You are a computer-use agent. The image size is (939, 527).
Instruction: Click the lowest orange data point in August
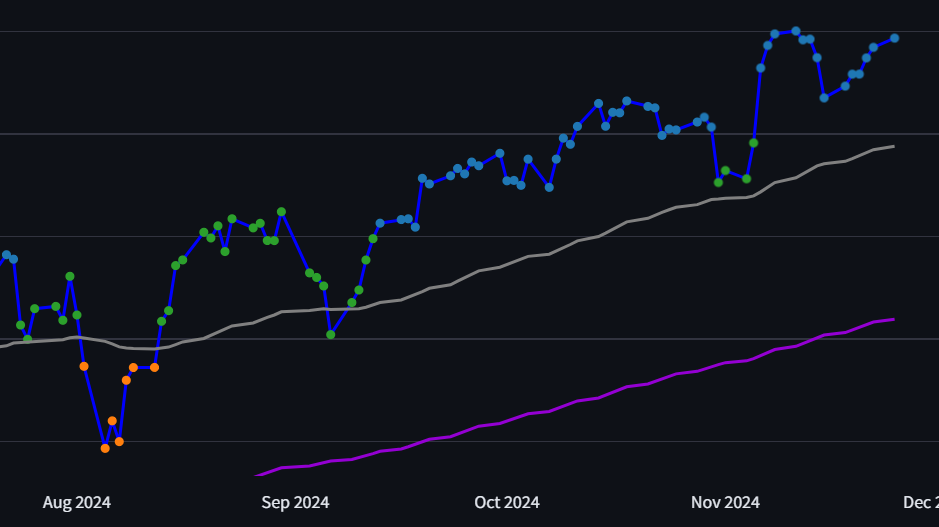tap(105, 448)
